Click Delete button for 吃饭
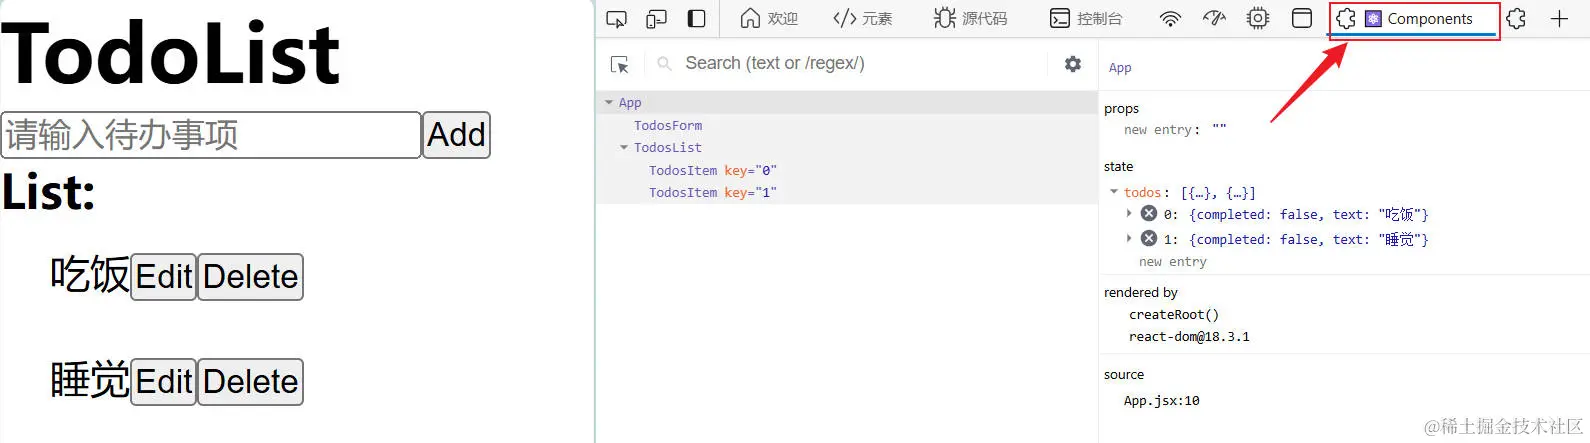The image size is (1590, 443). [x=250, y=277]
